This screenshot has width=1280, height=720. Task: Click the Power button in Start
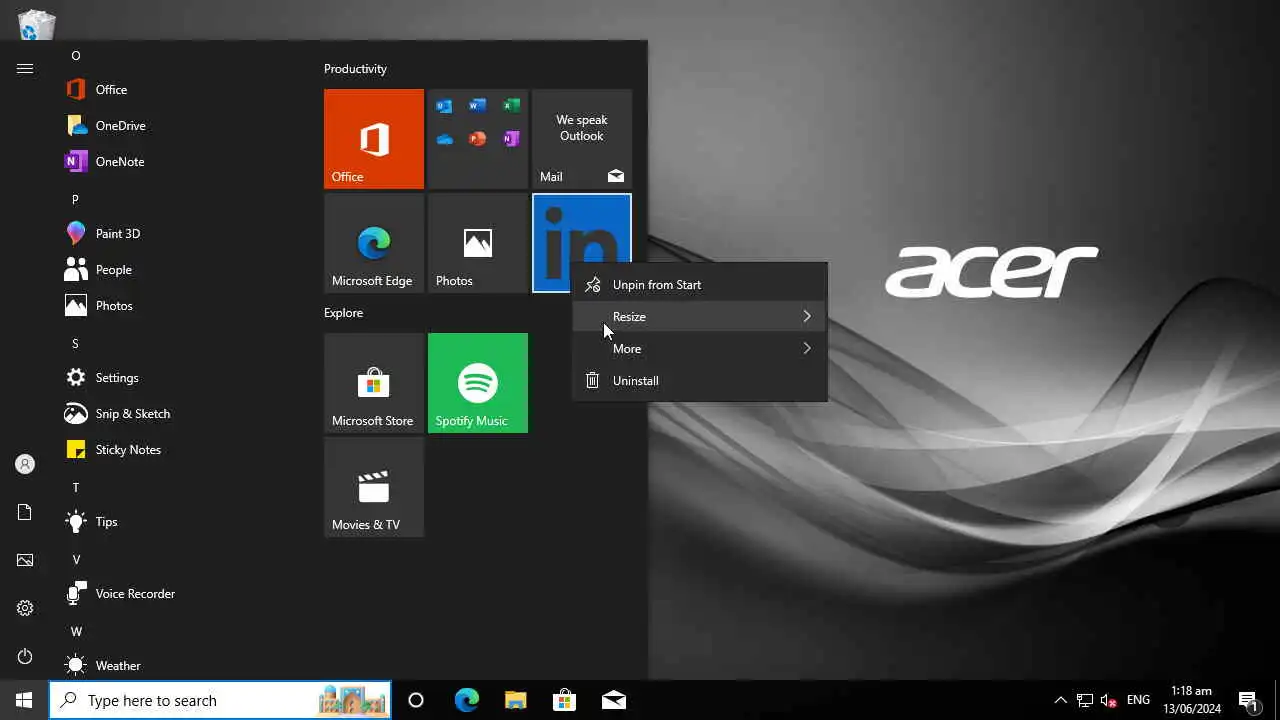click(x=25, y=656)
